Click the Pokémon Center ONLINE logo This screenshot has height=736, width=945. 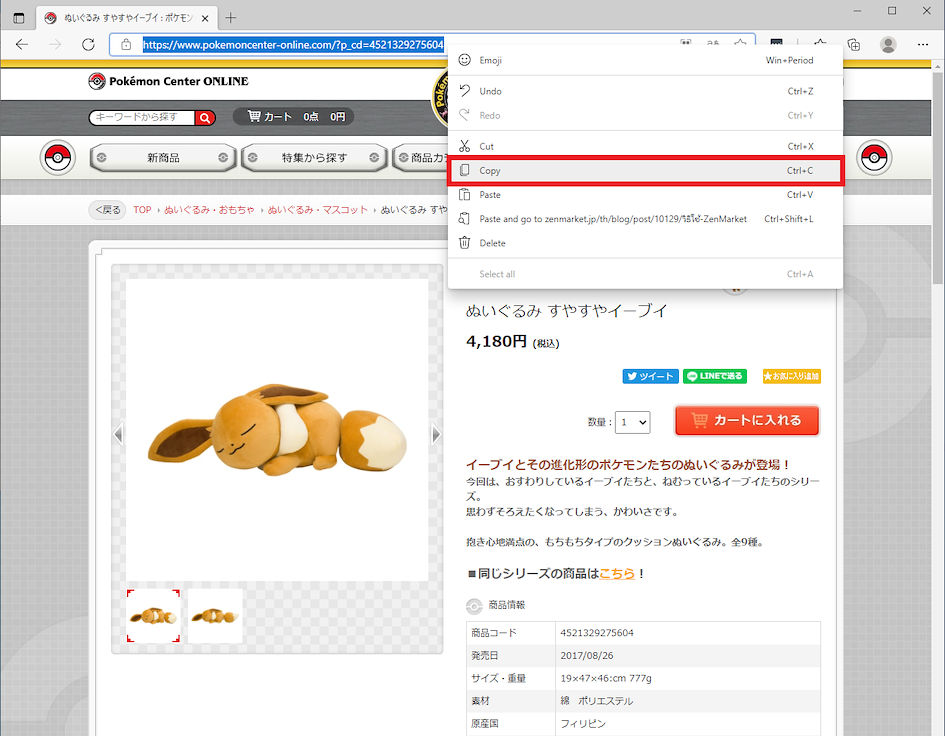click(168, 81)
